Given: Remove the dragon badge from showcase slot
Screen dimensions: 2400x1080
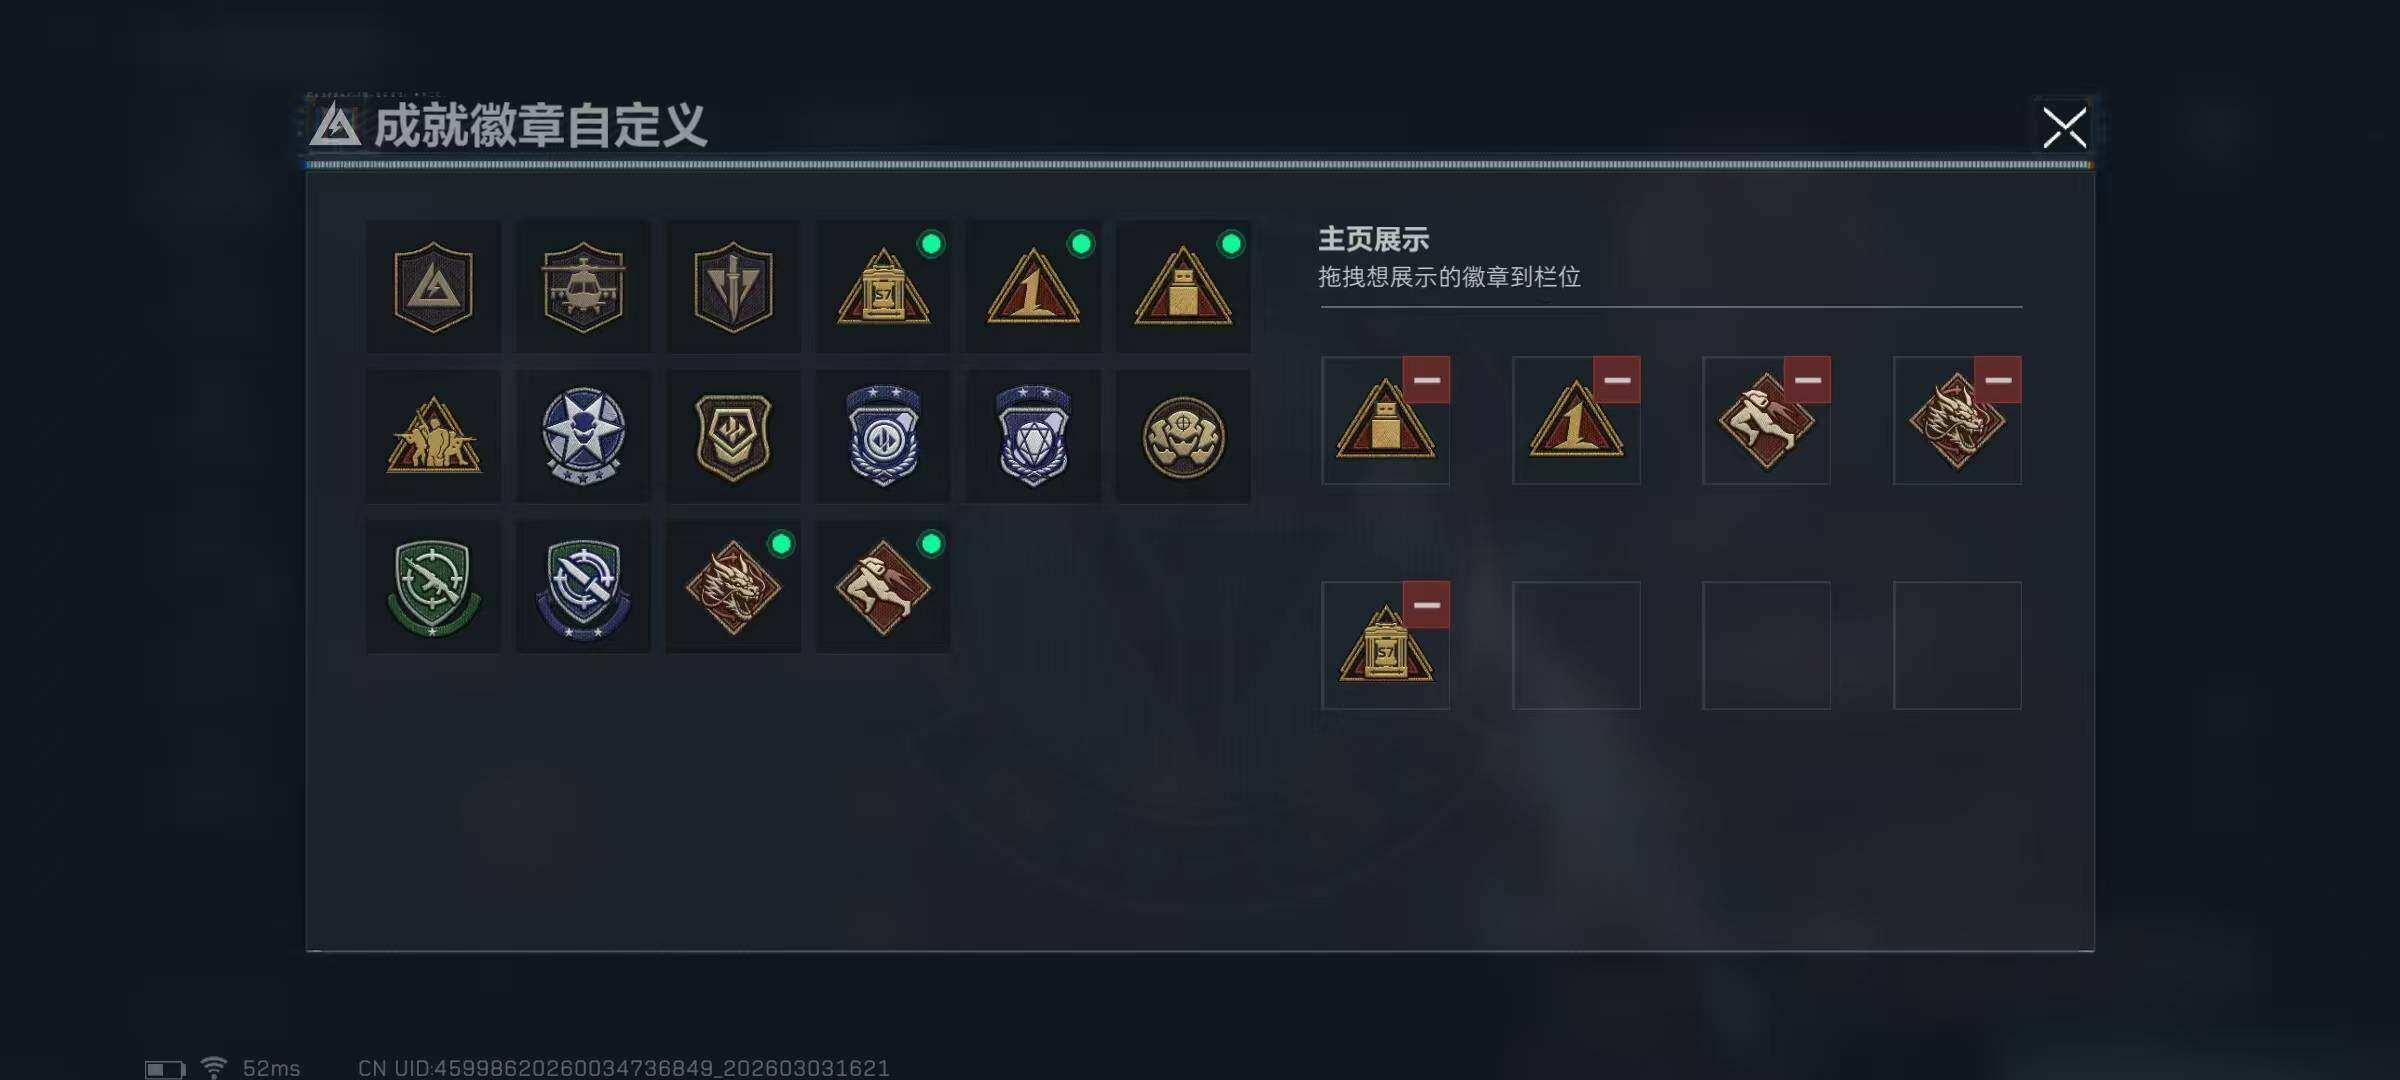Looking at the screenshot, I should tap(1997, 380).
